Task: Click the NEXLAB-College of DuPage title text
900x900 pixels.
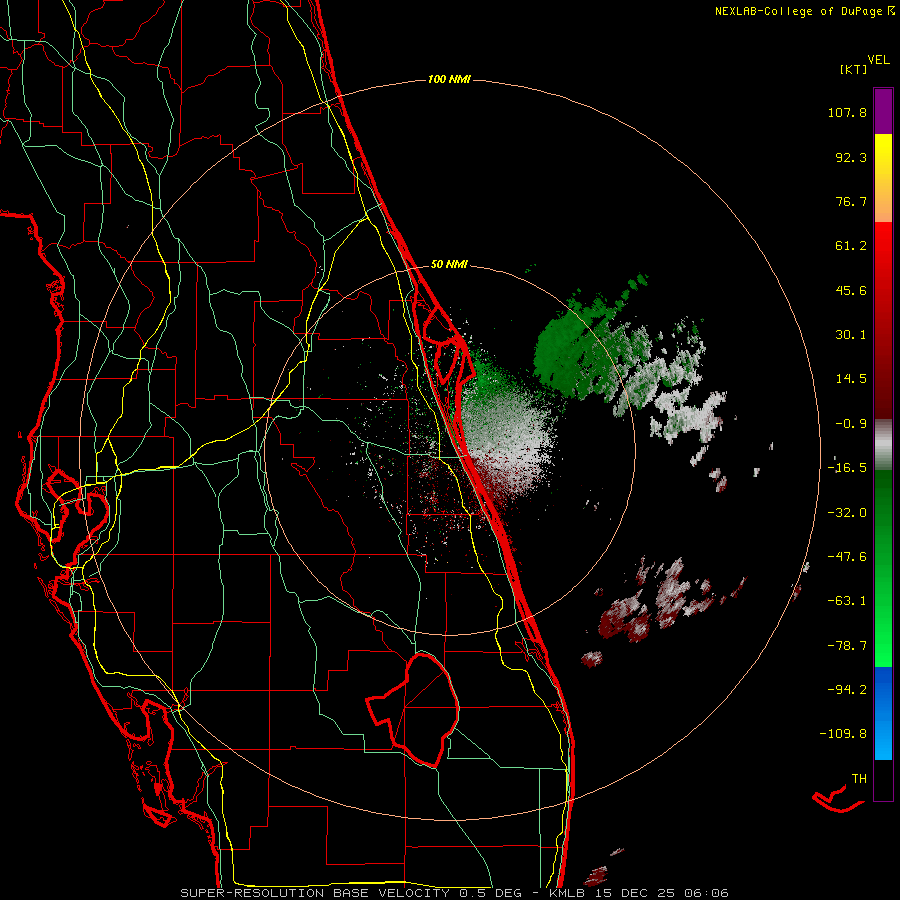Action: tap(798, 11)
